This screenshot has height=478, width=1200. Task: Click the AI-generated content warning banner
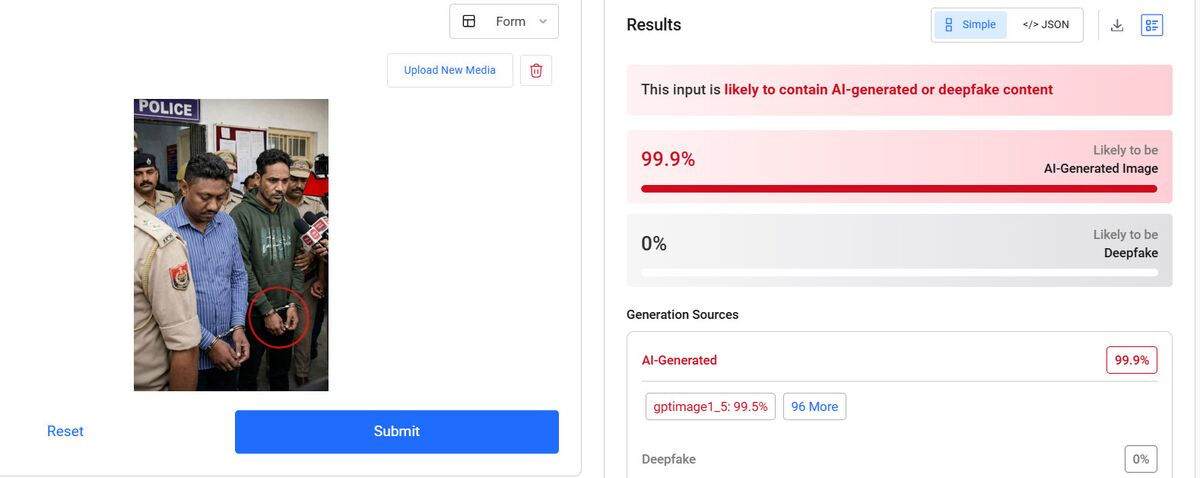(898, 90)
